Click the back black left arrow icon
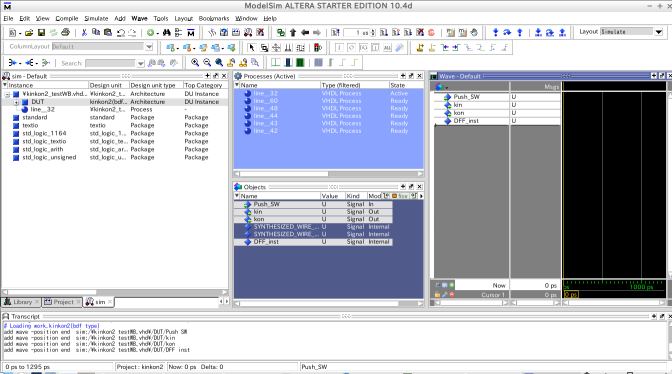This screenshot has width=672, height=374. tap(305, 33)
